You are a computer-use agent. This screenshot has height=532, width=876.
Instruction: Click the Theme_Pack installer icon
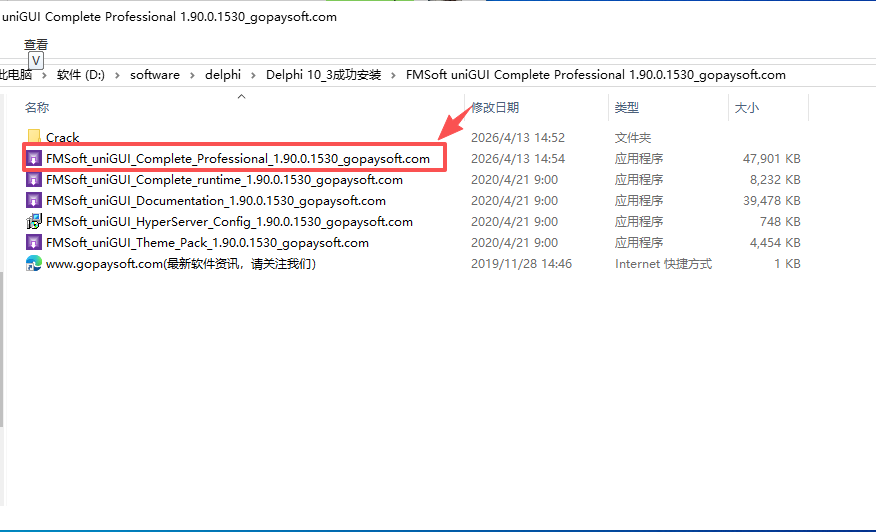pos(34,243)
